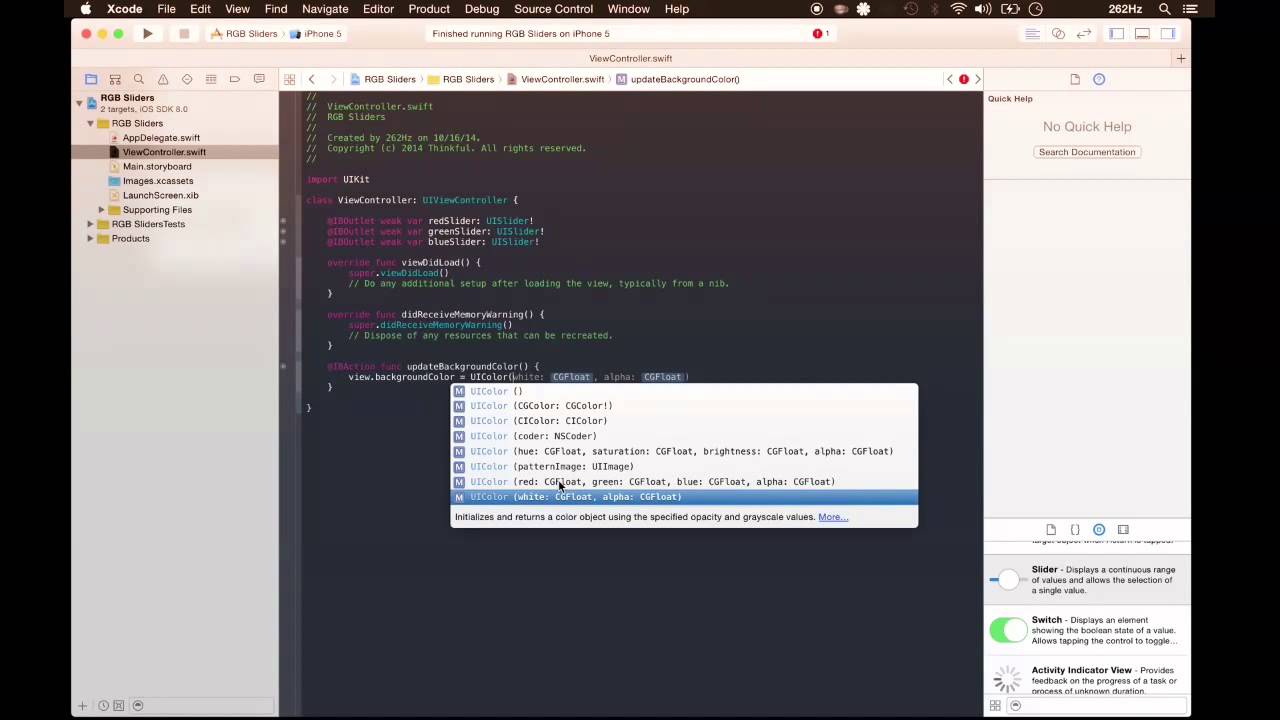Show the File Template library

pyautogui.click(x=1051, y=530)
